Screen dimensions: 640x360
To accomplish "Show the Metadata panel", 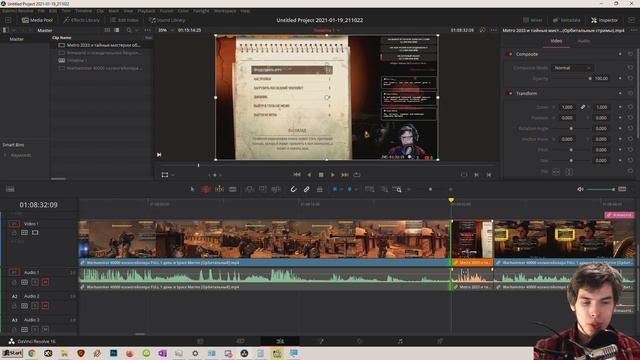I will [x=566, y=20].
